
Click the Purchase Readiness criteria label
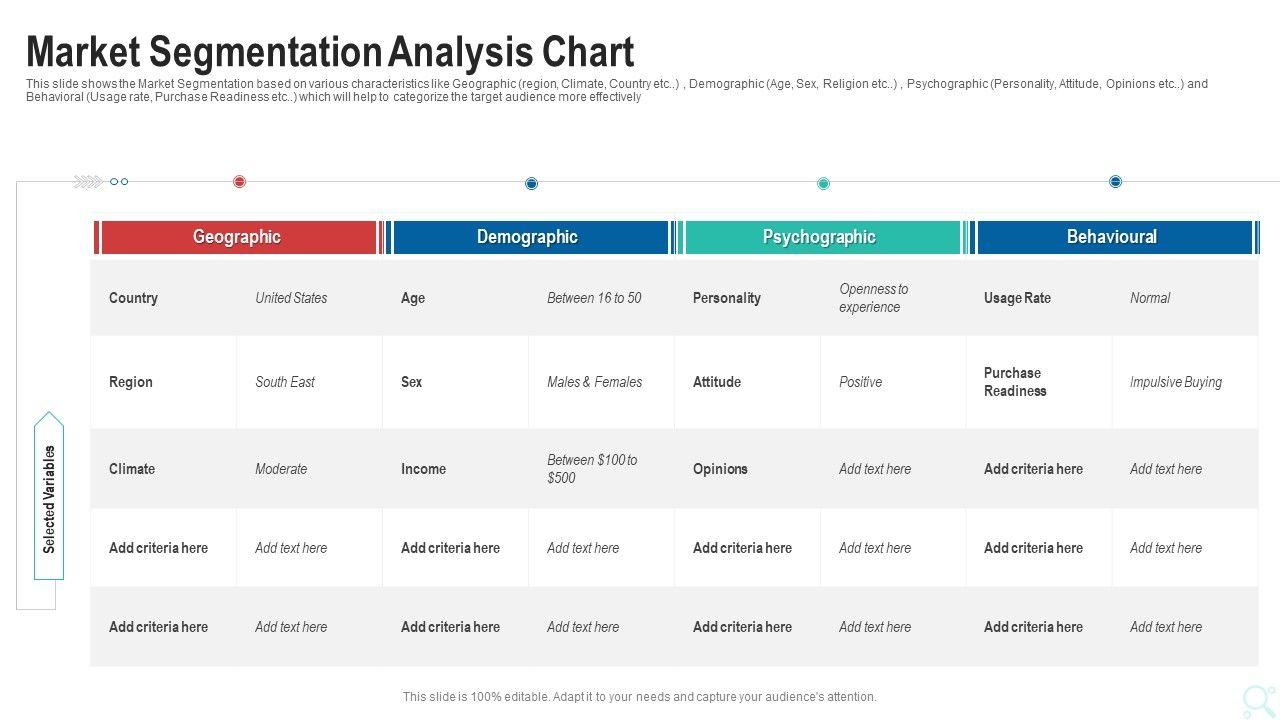pyautogui.click(x=1015, y=382)
